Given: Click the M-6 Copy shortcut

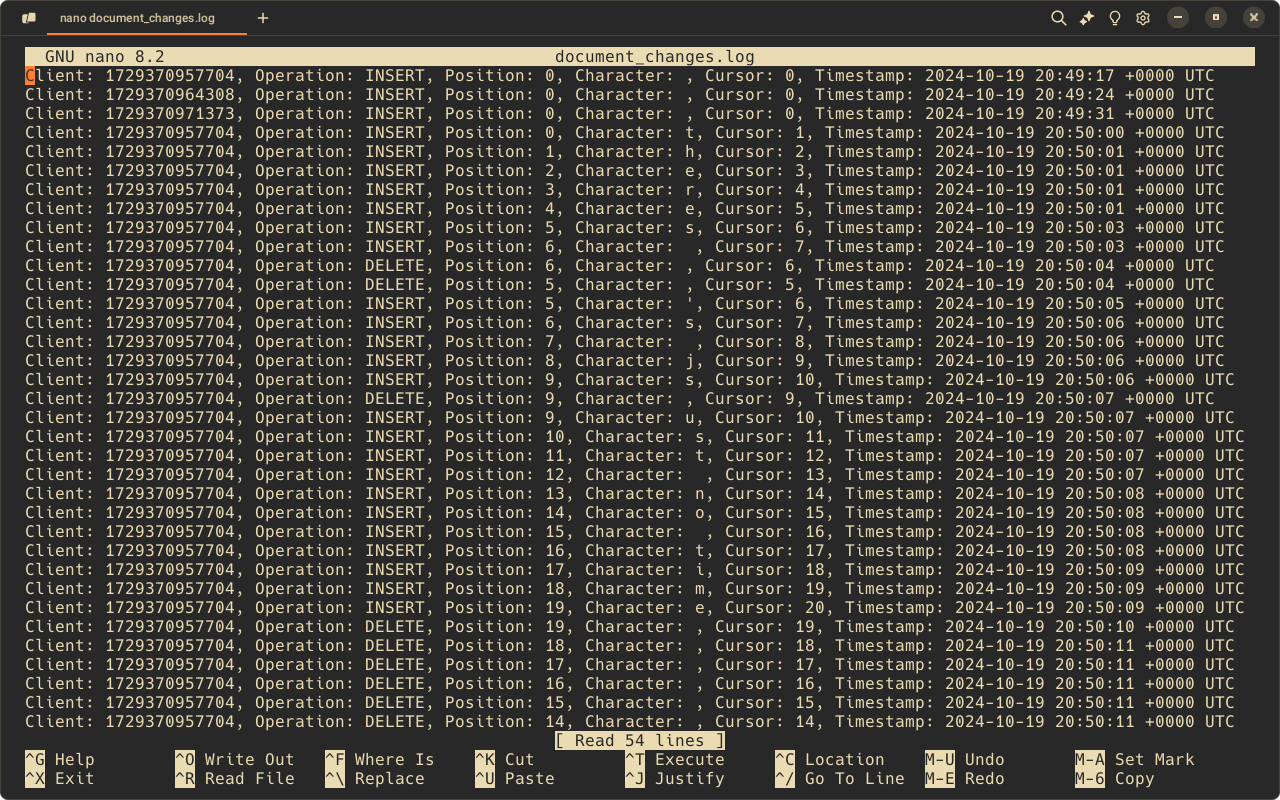Looking at the screenshot, I should pos(1115,779).
